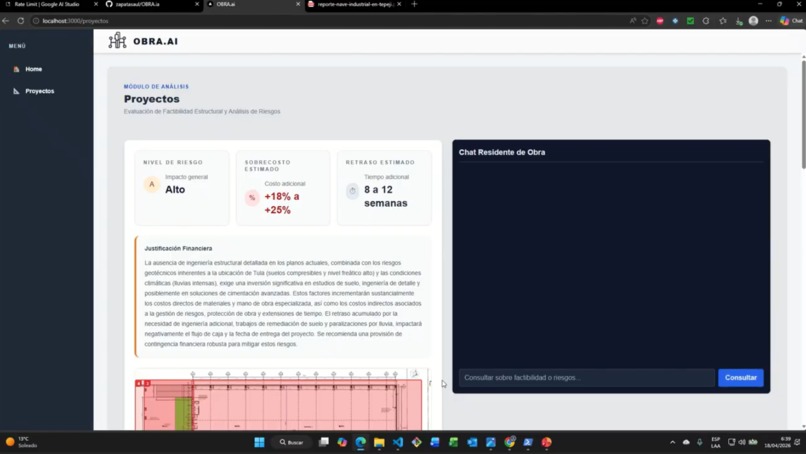806x454 pixels.
Task: Open the browser Settings and more menu
Action: point(768,21)
